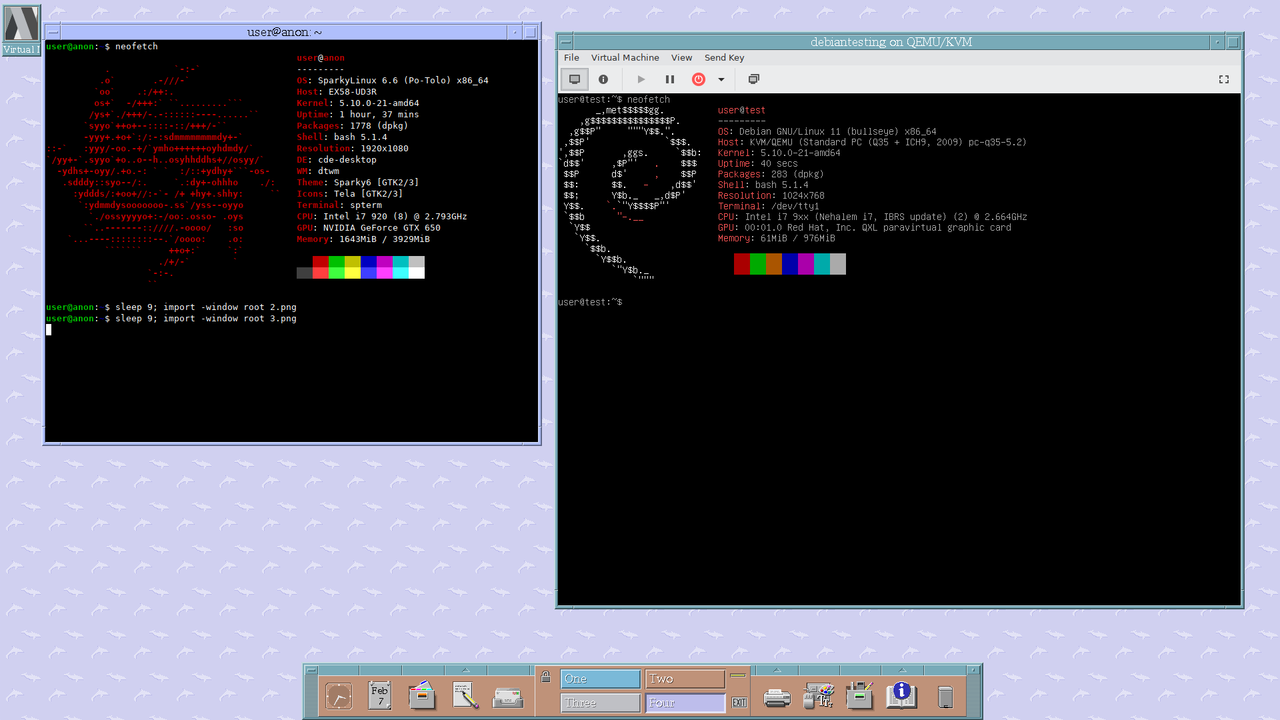
Task: Click the empty user@test prompt in VM
Action: click(x=590, y=301)
